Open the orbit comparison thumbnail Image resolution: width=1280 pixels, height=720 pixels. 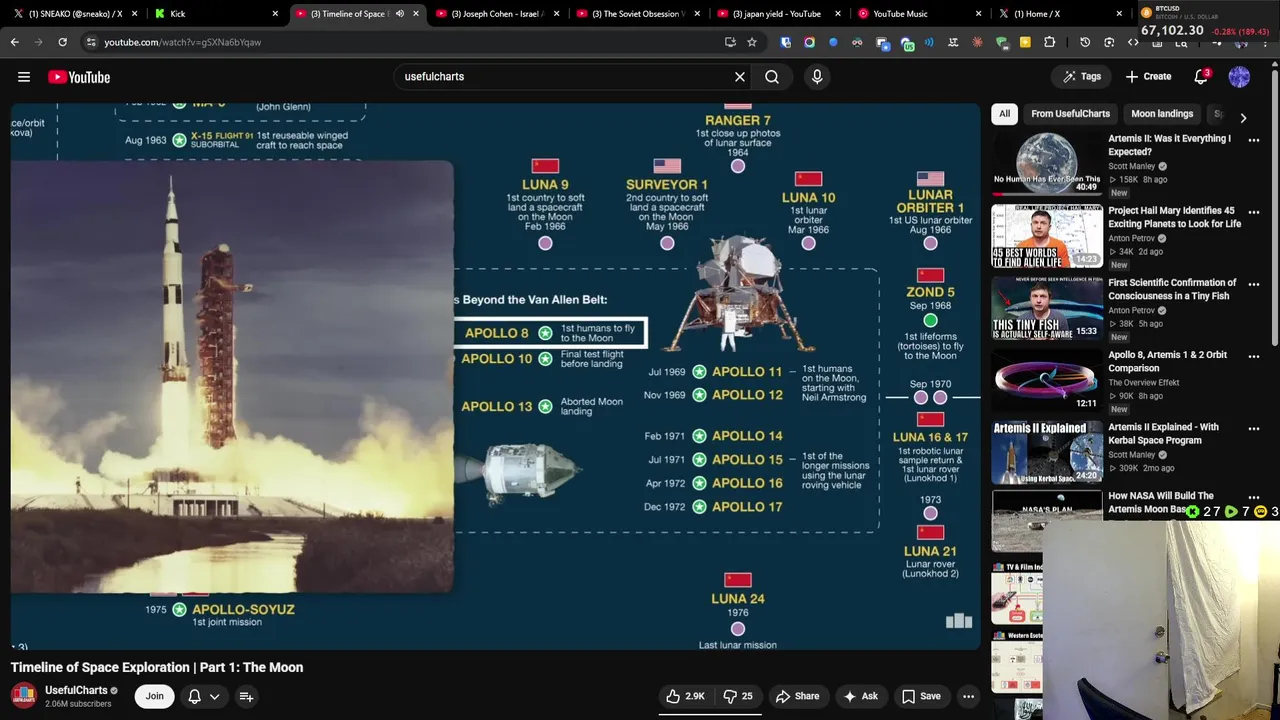click(x=1047, y=380)
